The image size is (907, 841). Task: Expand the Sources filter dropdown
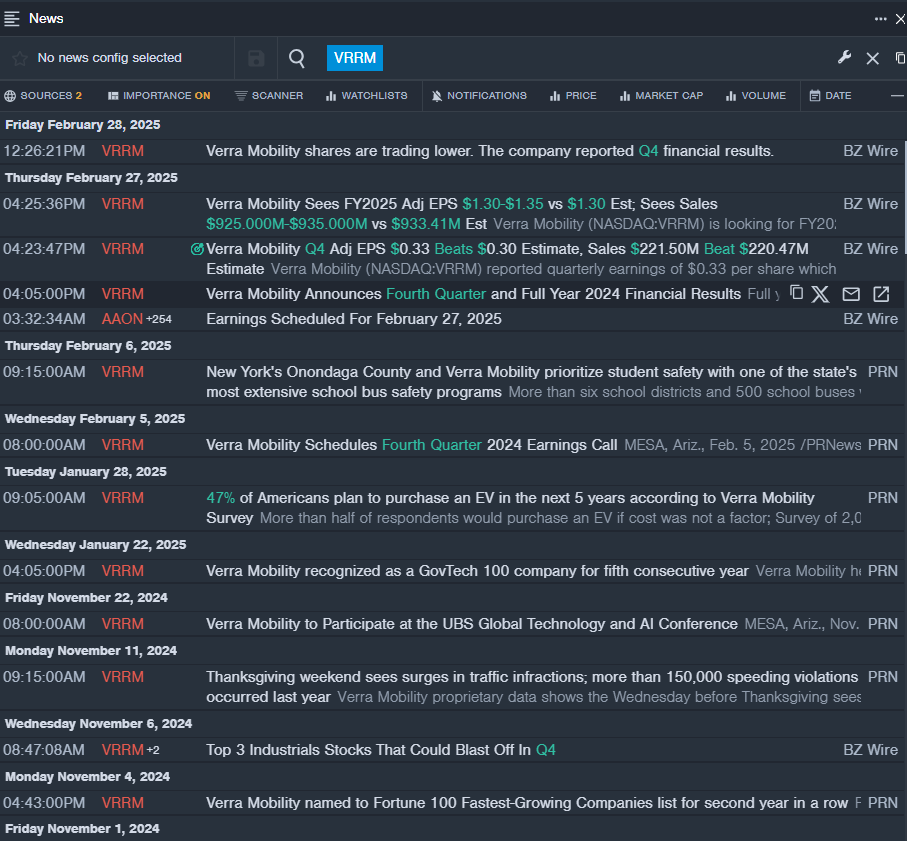(x=43, y=96)
